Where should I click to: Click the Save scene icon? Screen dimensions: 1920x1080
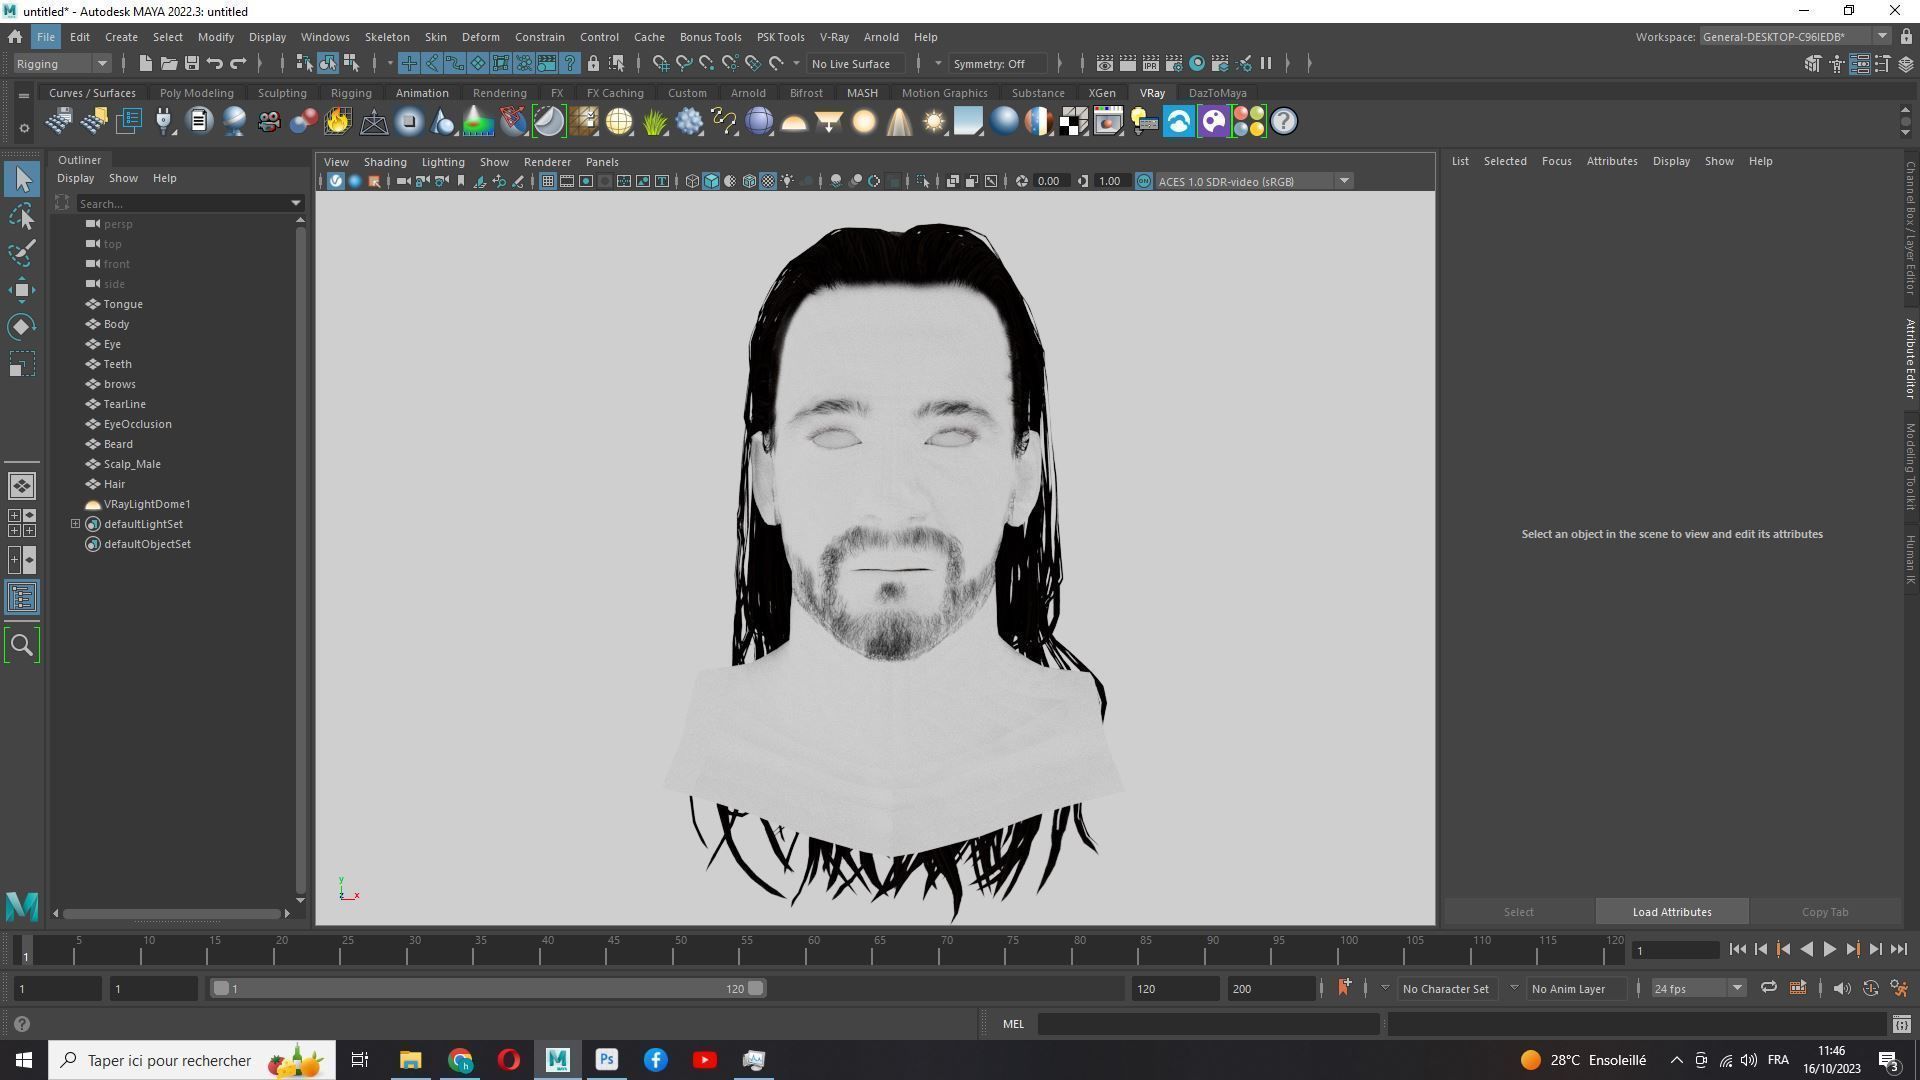pyautogui.click(x=191, y=64)
